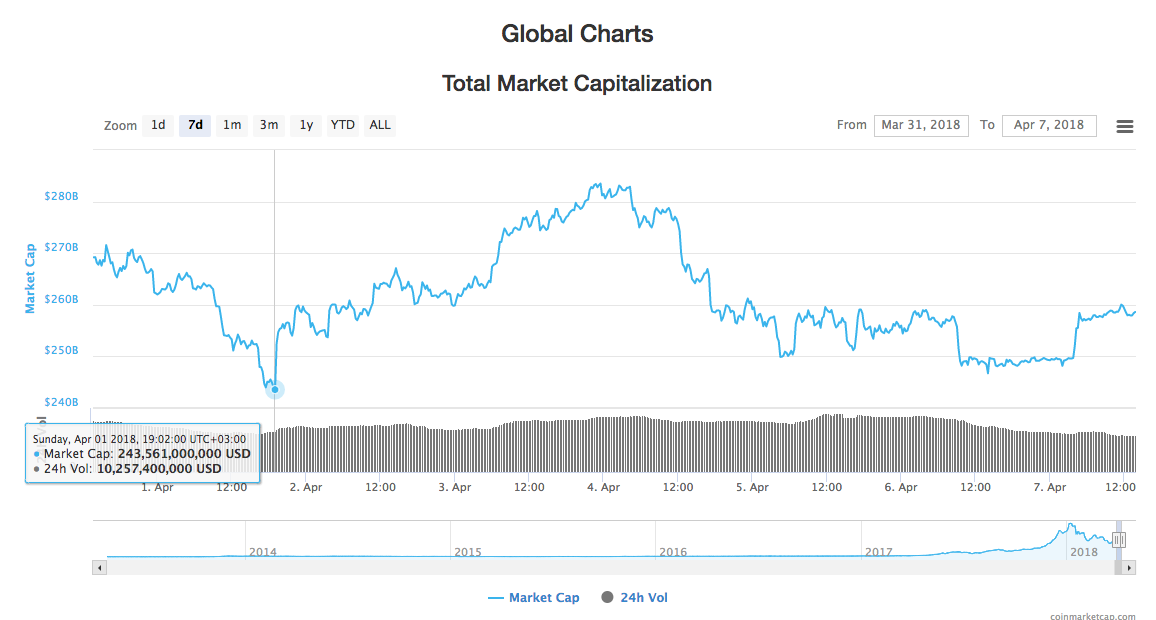Select the 1y zoom option
The height and width of the screenshot is (620, 1156).
pos(305,125)
